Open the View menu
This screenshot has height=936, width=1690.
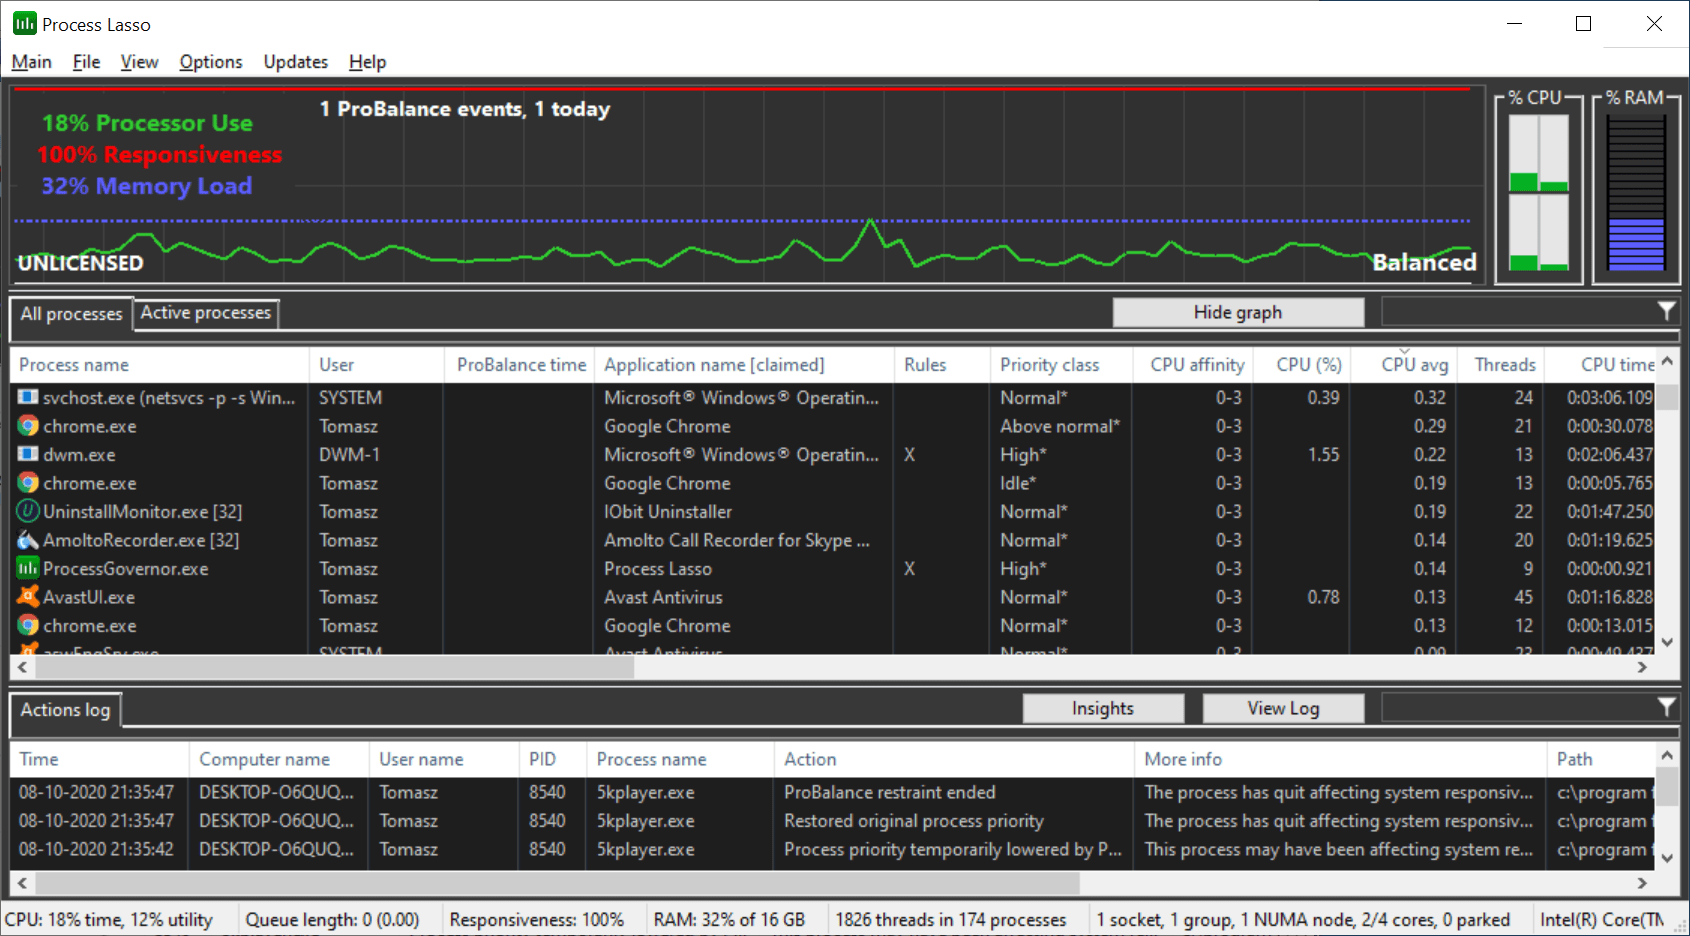pos(139,62)
